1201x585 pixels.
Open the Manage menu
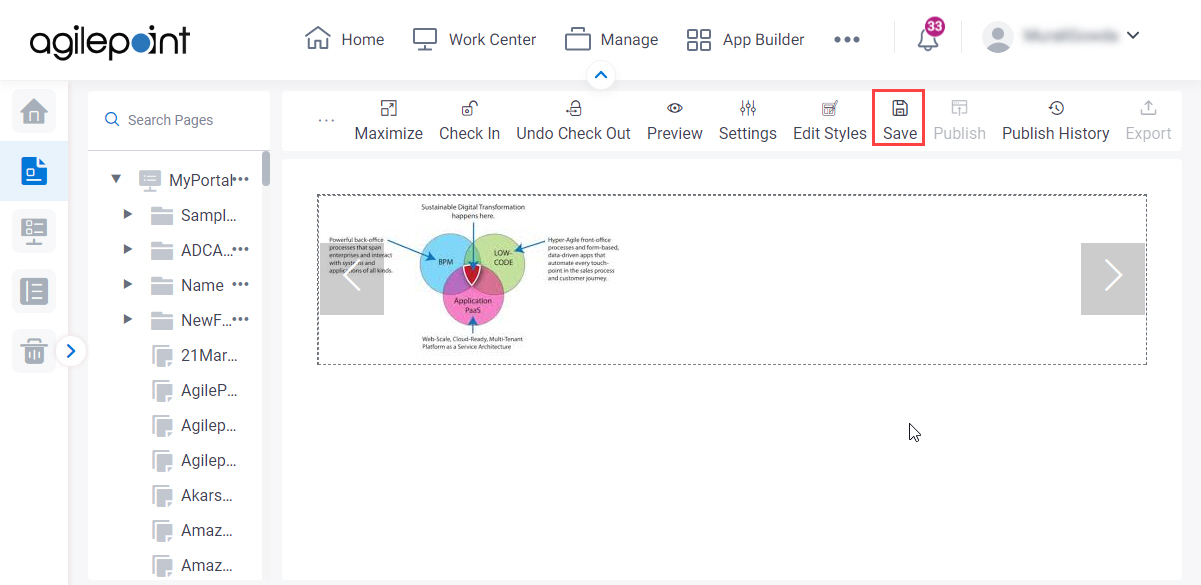pos(611,40)
